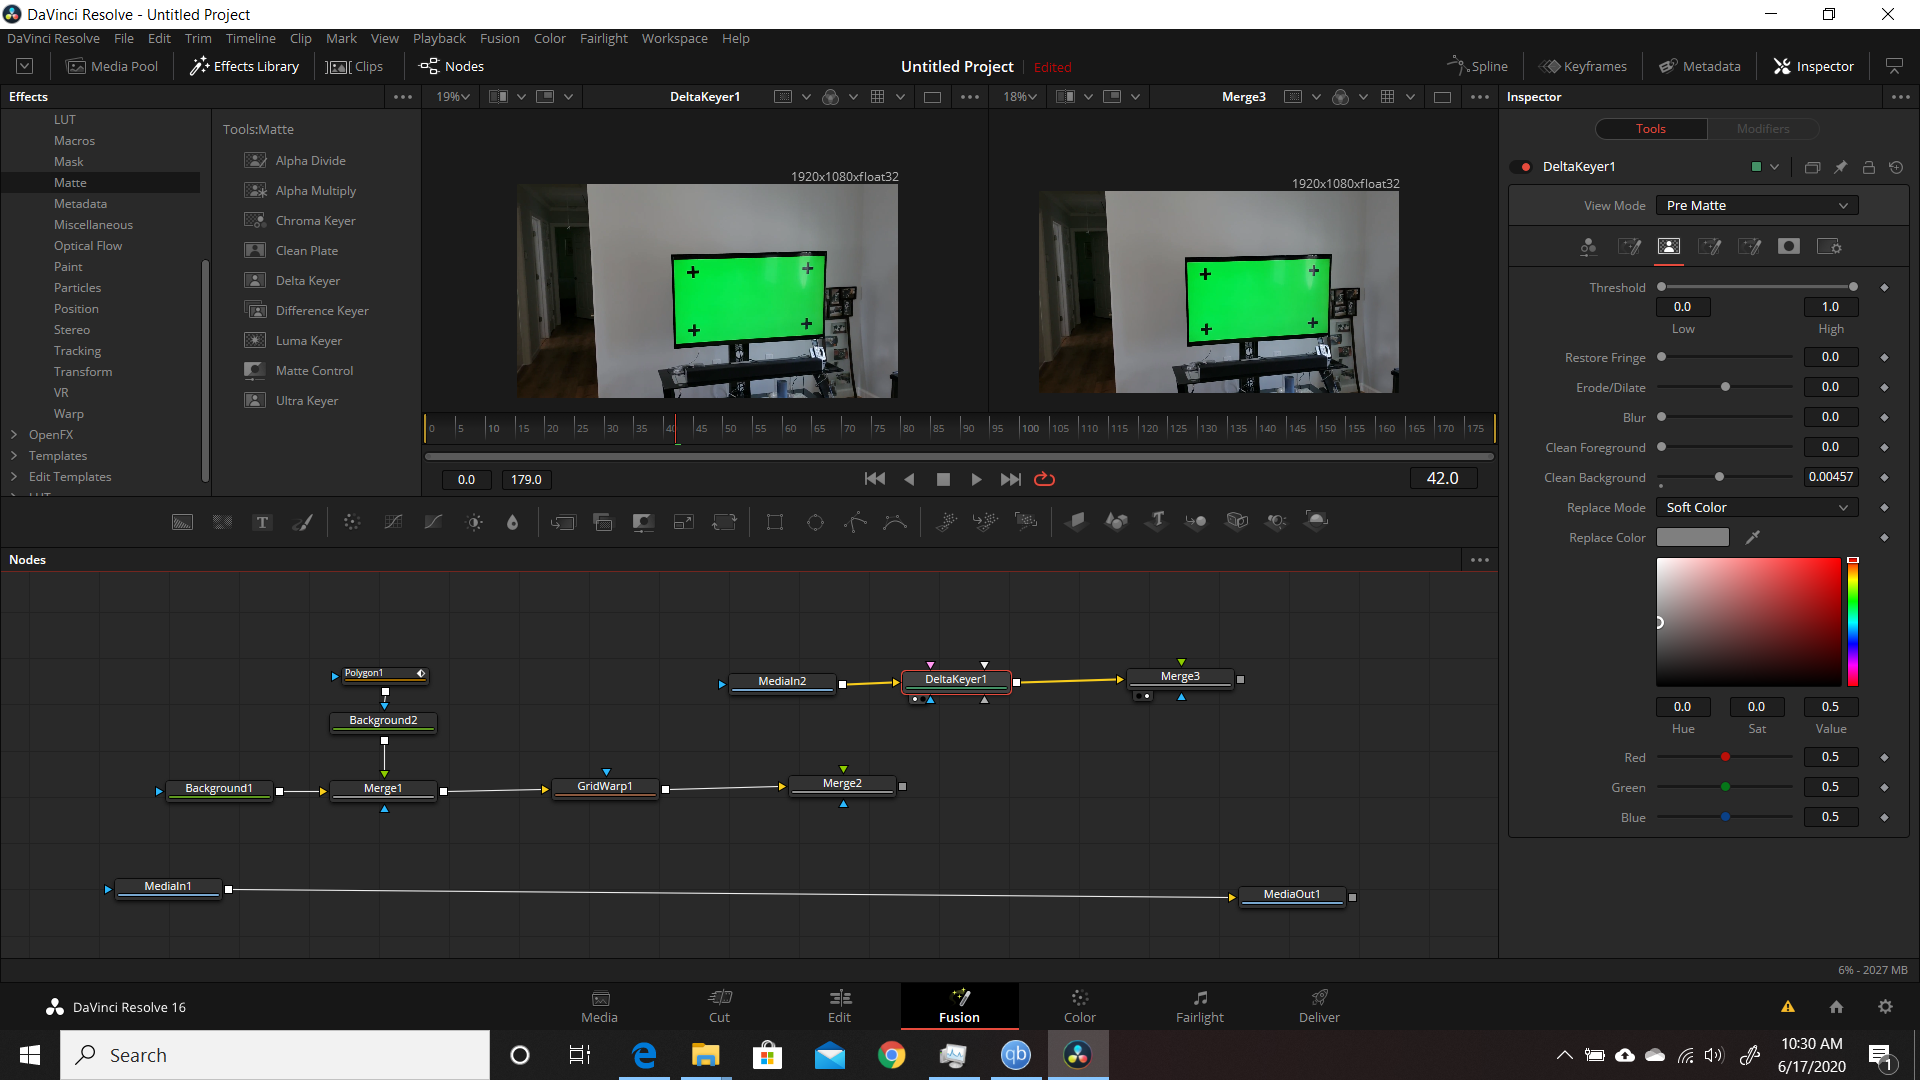Screen dimensions: 1920x1080
Task: Open the Matte tab icon in Inspector
Action: click(1668, 246)
